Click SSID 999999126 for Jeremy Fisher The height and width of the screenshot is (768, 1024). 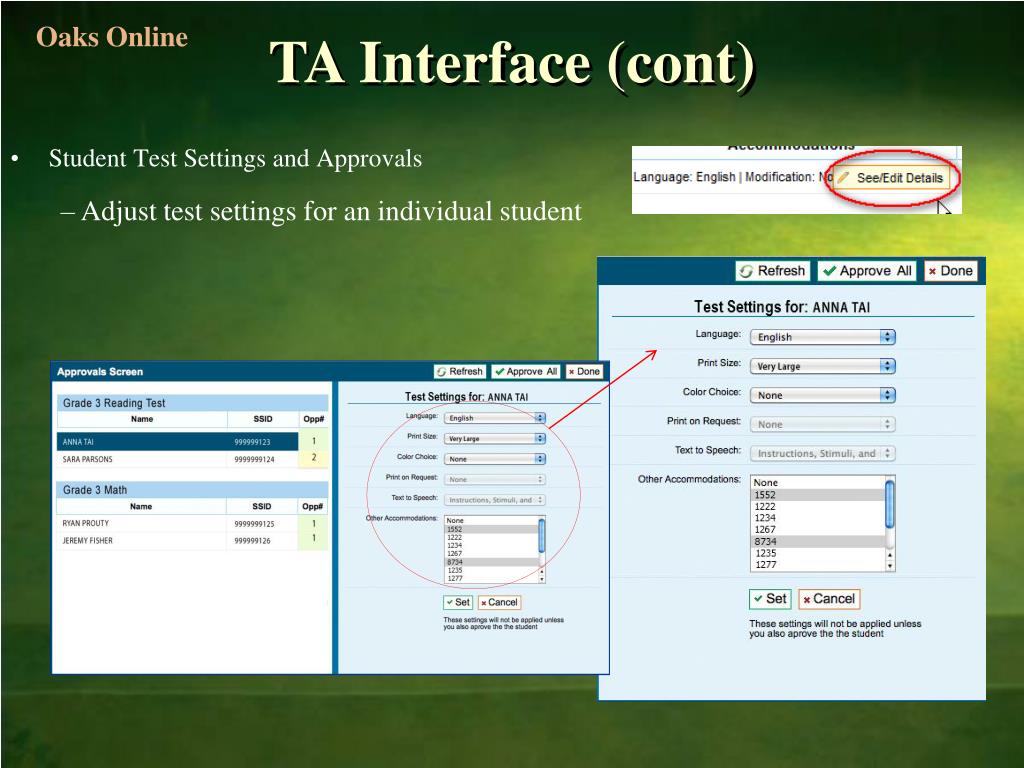(252, 541)
